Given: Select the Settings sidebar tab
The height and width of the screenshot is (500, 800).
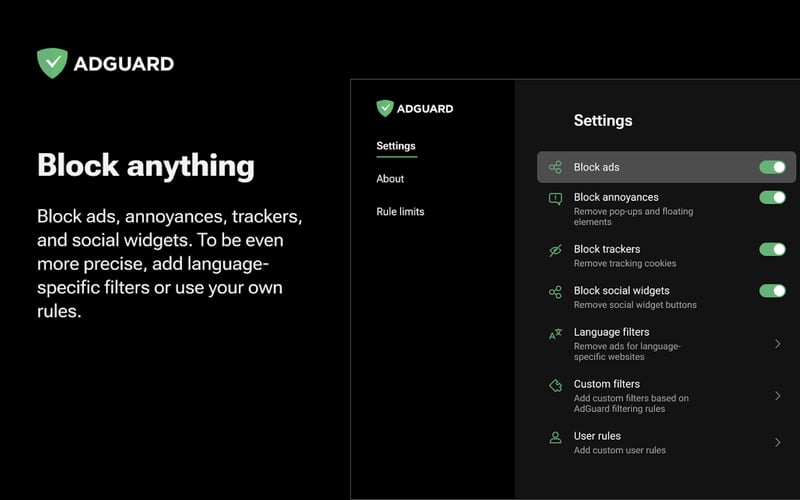Looking at the screenshot, I should click(396, 146).
